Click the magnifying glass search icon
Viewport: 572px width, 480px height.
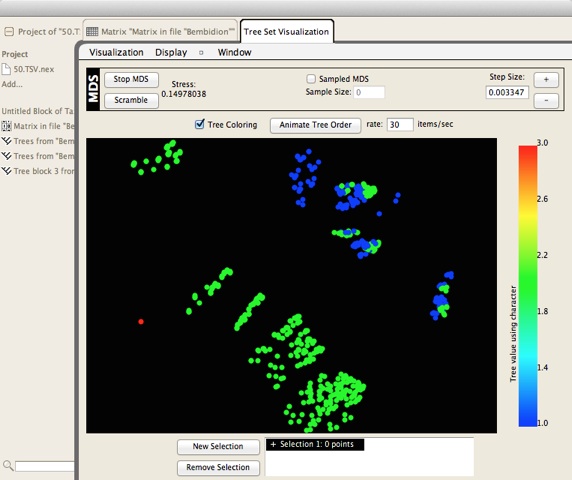8,465
